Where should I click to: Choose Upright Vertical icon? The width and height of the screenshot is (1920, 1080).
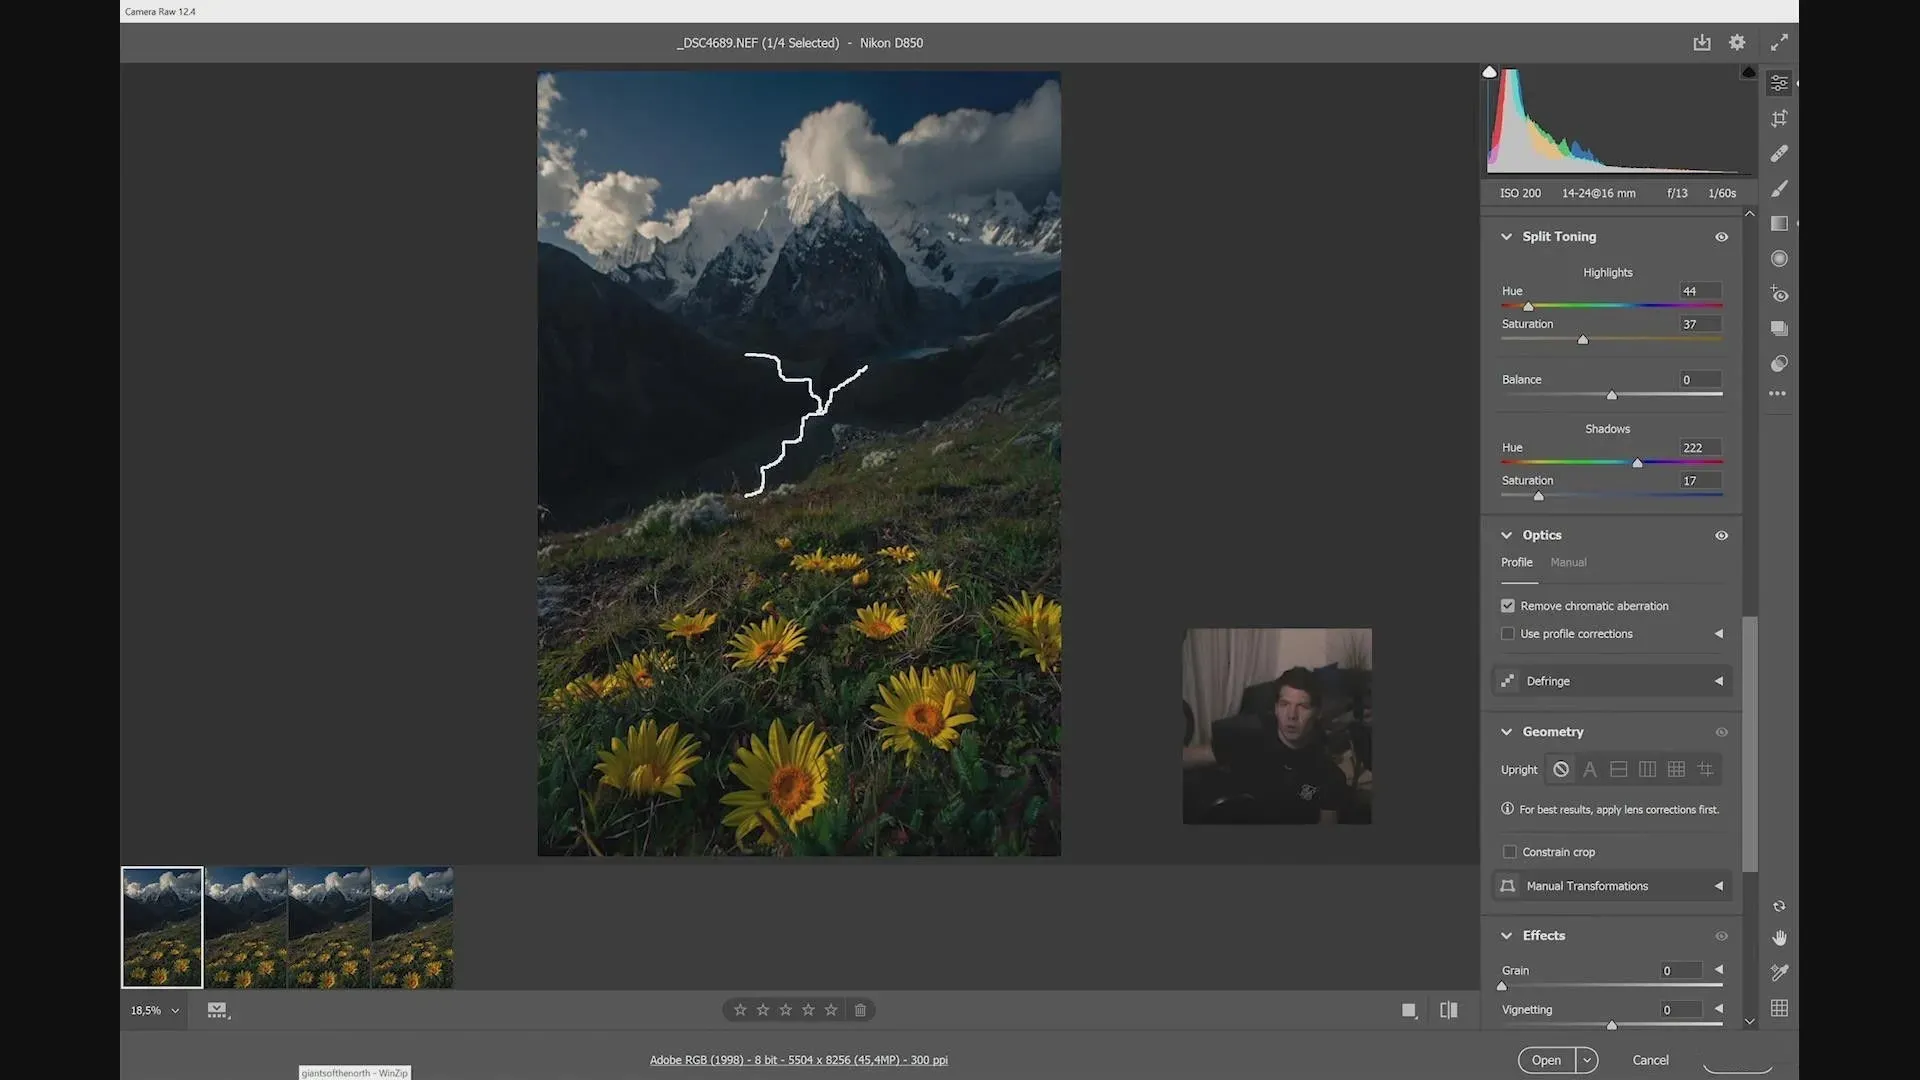(x=1648, y=769)
